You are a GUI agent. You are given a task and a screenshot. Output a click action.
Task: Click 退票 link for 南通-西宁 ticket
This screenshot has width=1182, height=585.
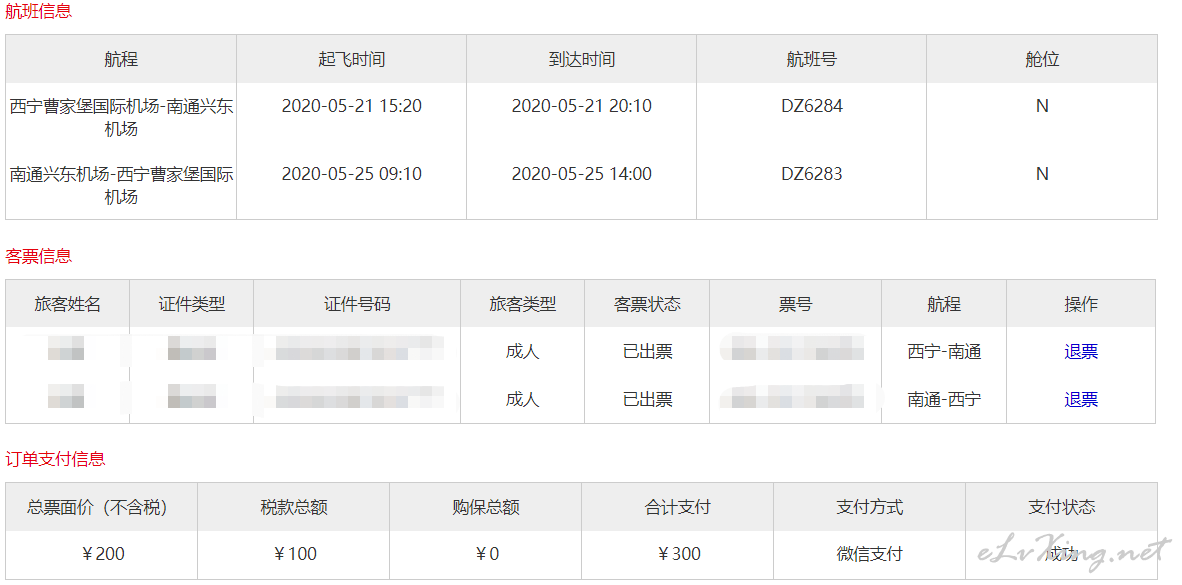(x=1080, y=400)
